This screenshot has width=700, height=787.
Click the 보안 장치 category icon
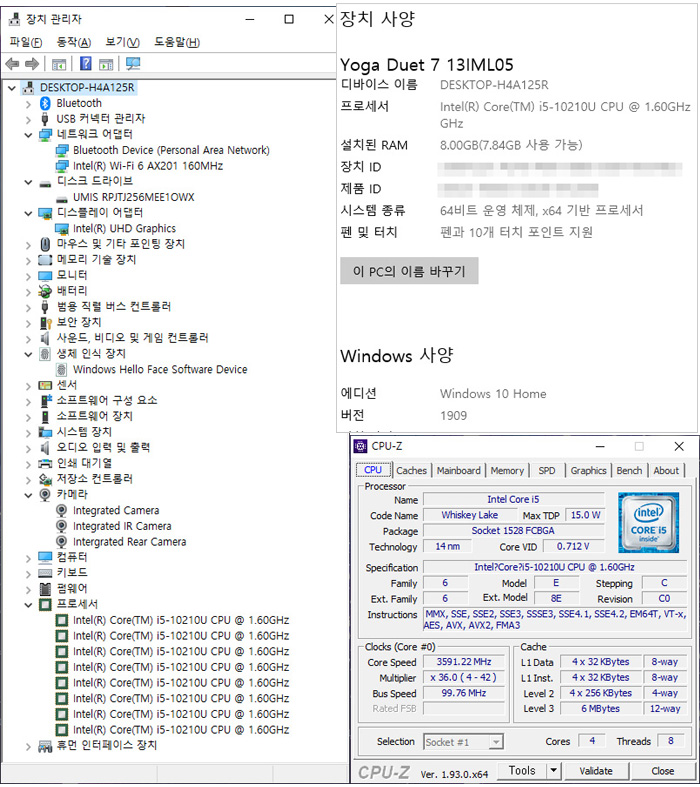[45, 322]
